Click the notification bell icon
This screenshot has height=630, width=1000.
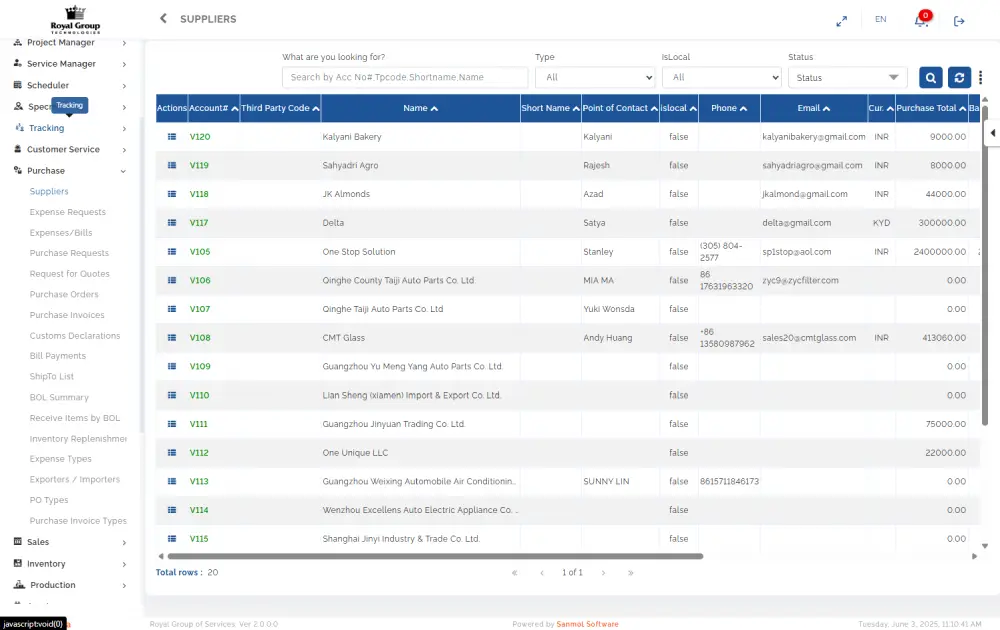pos(921,20)
